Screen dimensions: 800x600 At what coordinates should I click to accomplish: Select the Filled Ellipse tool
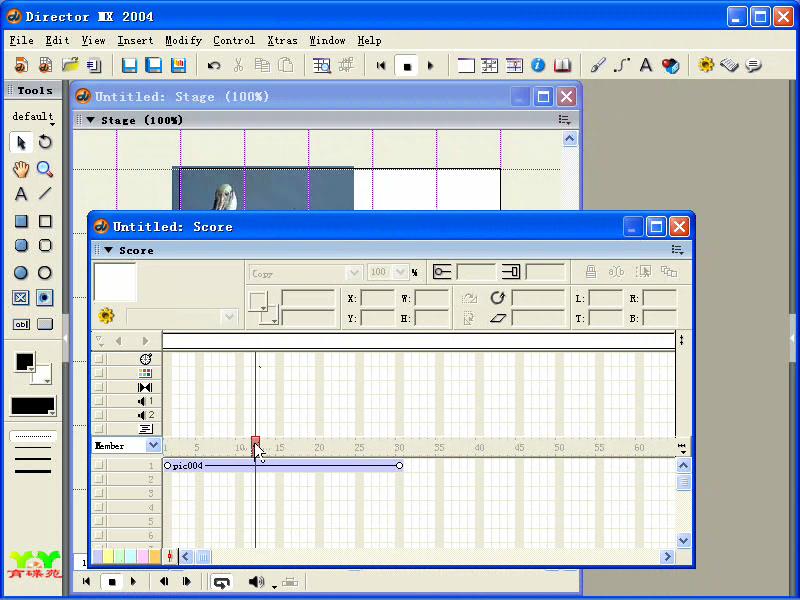point(21,272)
